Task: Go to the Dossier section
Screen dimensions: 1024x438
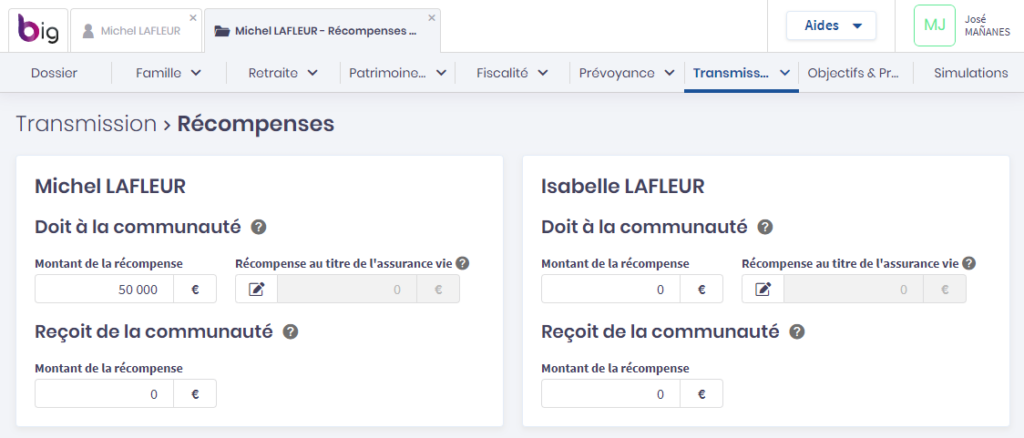Action: point(54,73)
